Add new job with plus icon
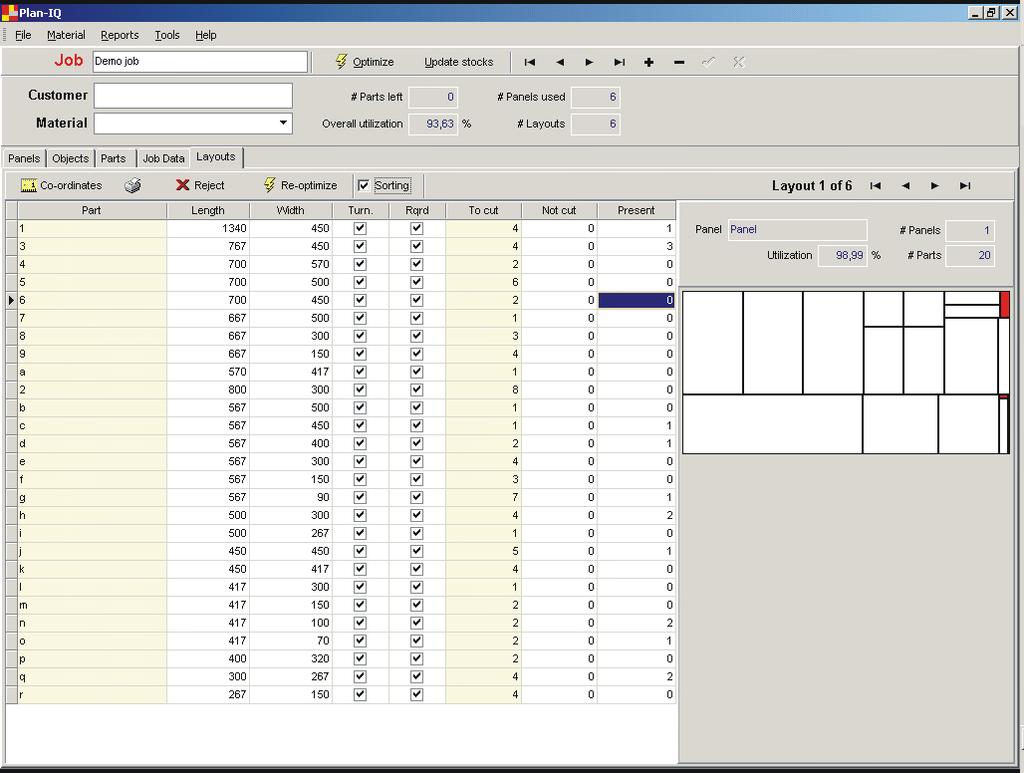 click(x=648, y=62)
